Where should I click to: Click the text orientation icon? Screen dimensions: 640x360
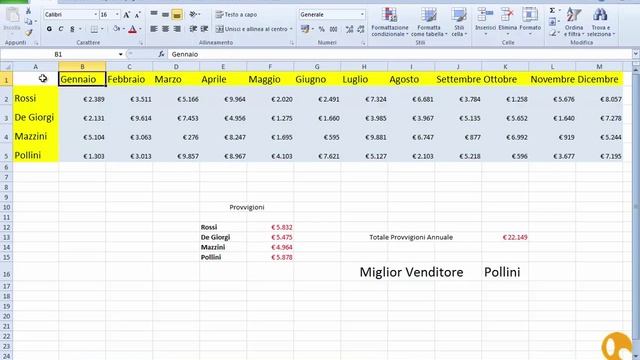pos(193,14)
